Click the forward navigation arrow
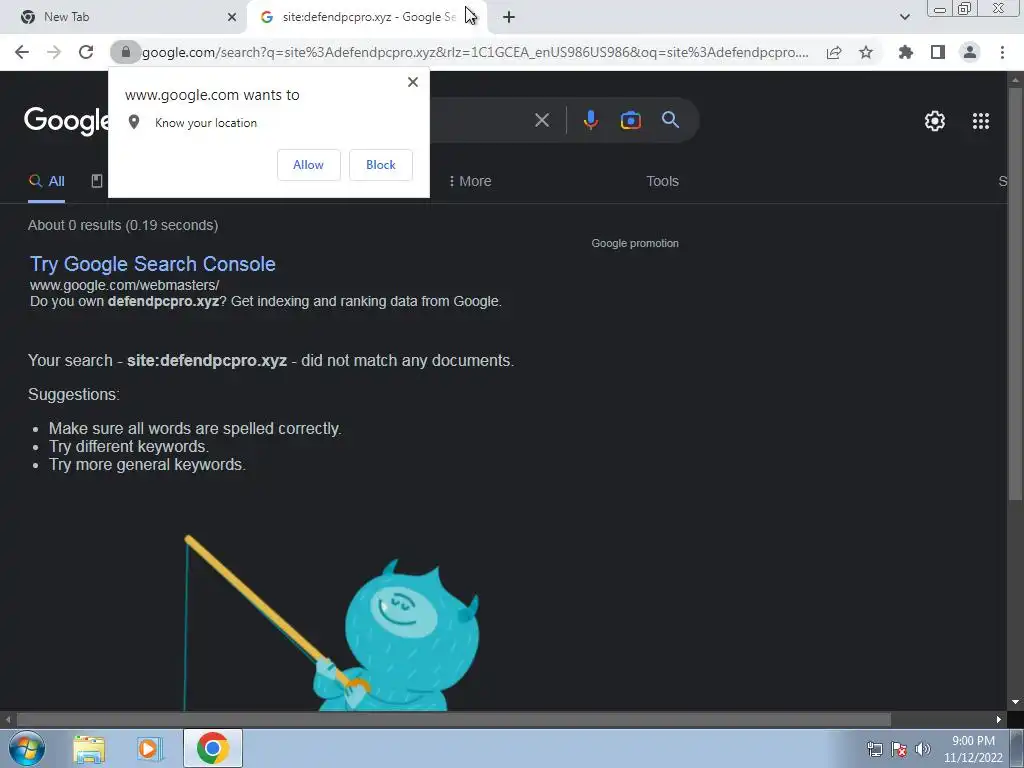Screen dimensions: 1024x768 coord(54,52)
